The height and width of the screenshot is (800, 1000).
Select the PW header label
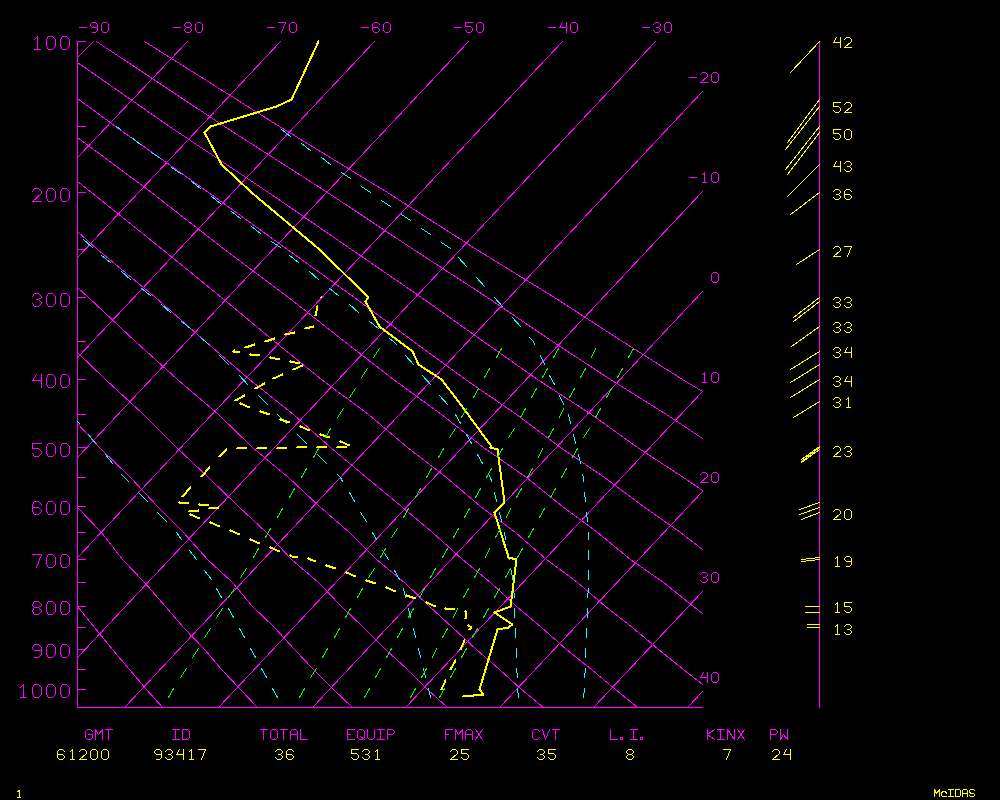click(x=779, y=735)
